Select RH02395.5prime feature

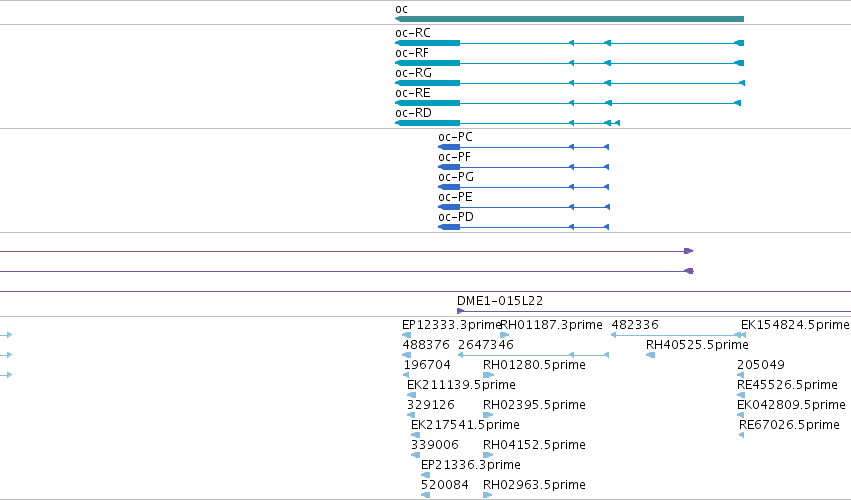[x=535, y=405]
